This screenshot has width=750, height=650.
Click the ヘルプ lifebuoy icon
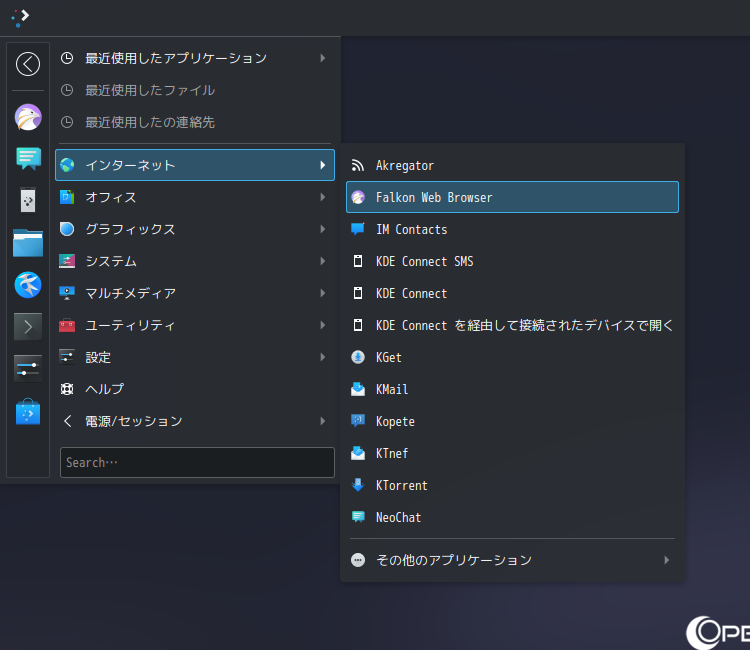pyautogui.click(x=67, y=389)
